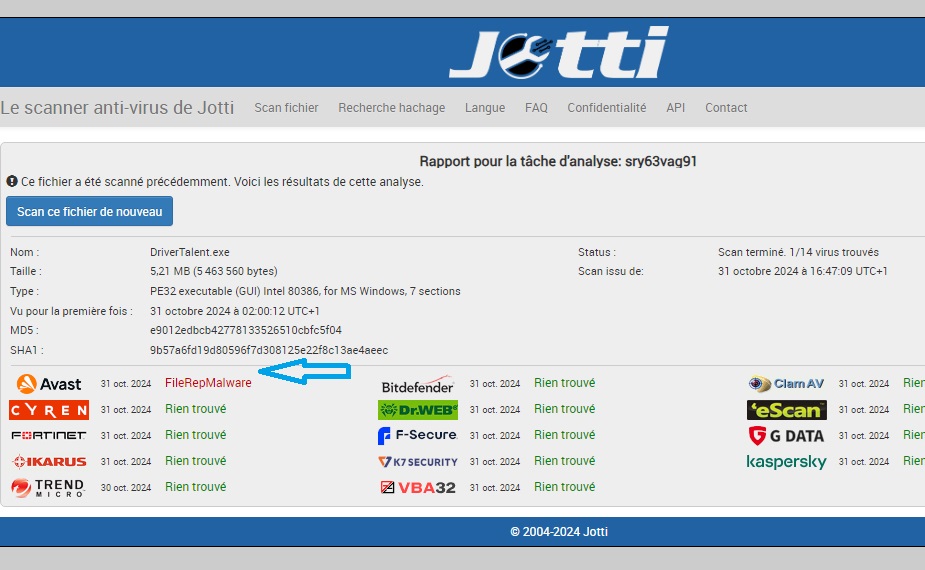This screenshot has width=925, height=570.
Task: Click the © 2004-2024 Jotti footer text
Action: 559,532
